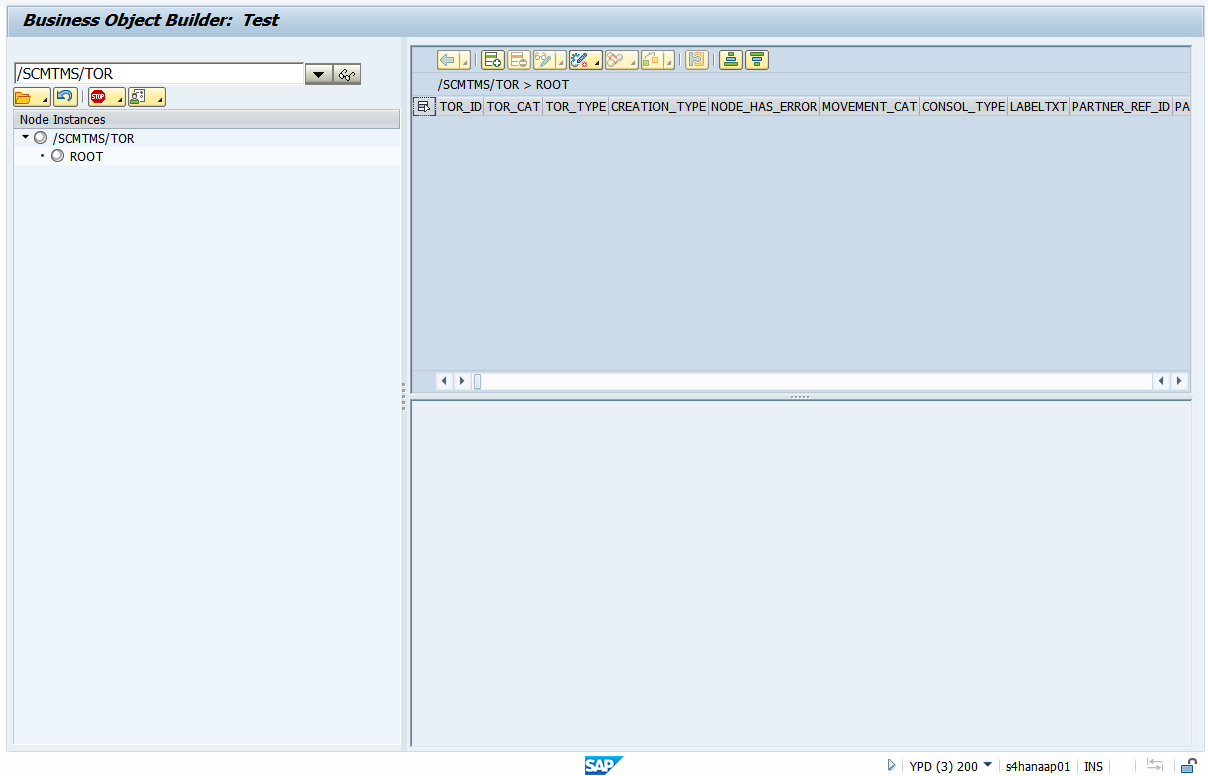Click the blue undo refresh arrow icon

pyautogui.click(x=65, y=97)
